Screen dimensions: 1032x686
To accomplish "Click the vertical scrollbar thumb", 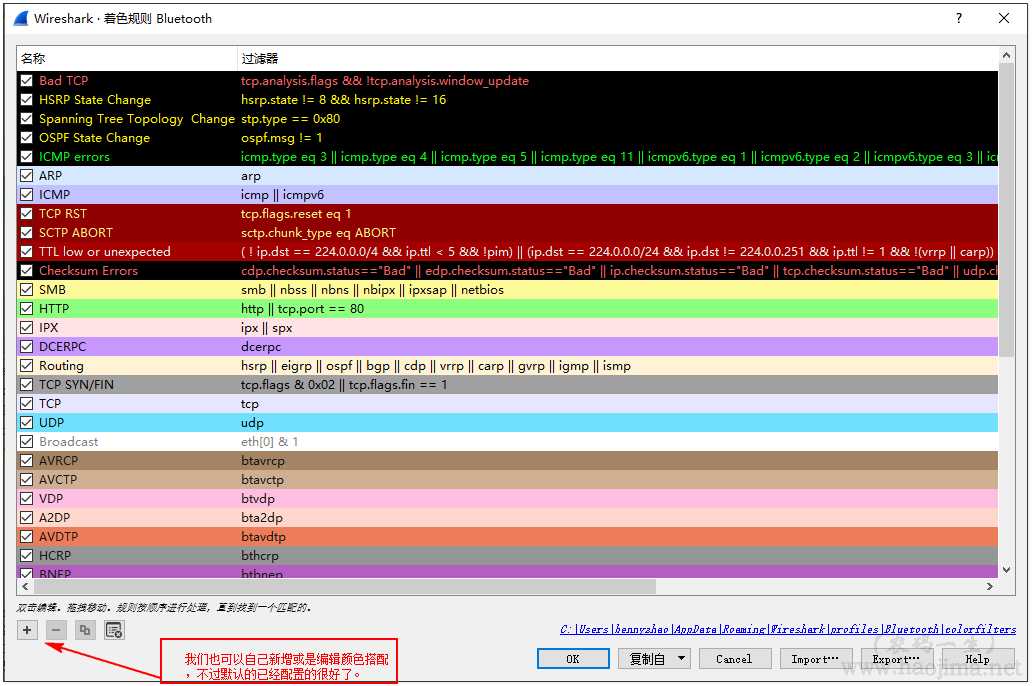I will [1006, 211].
